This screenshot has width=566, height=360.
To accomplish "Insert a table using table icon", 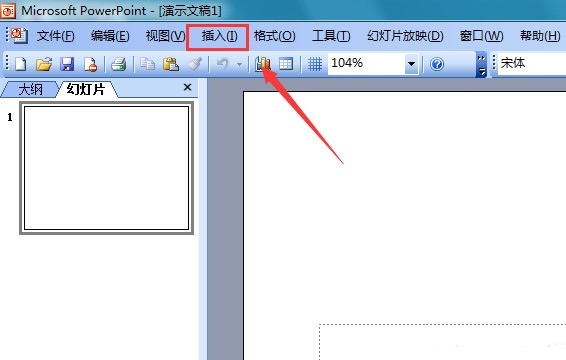I will (x=286, y=64).
